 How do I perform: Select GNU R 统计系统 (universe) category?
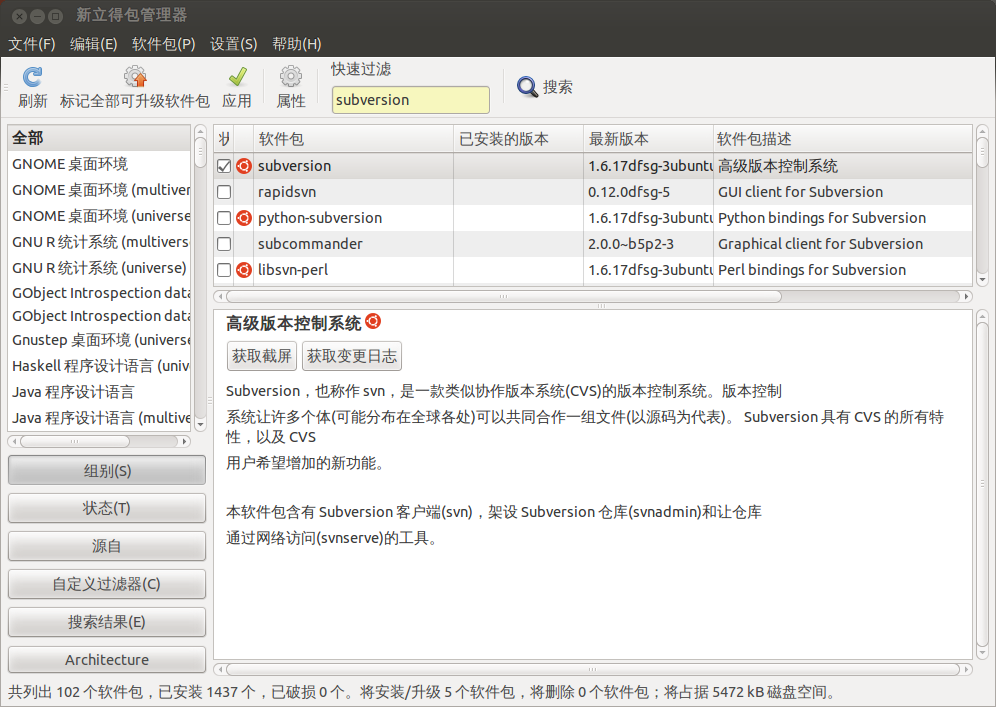pyautogui.click(x=99, y=268)
